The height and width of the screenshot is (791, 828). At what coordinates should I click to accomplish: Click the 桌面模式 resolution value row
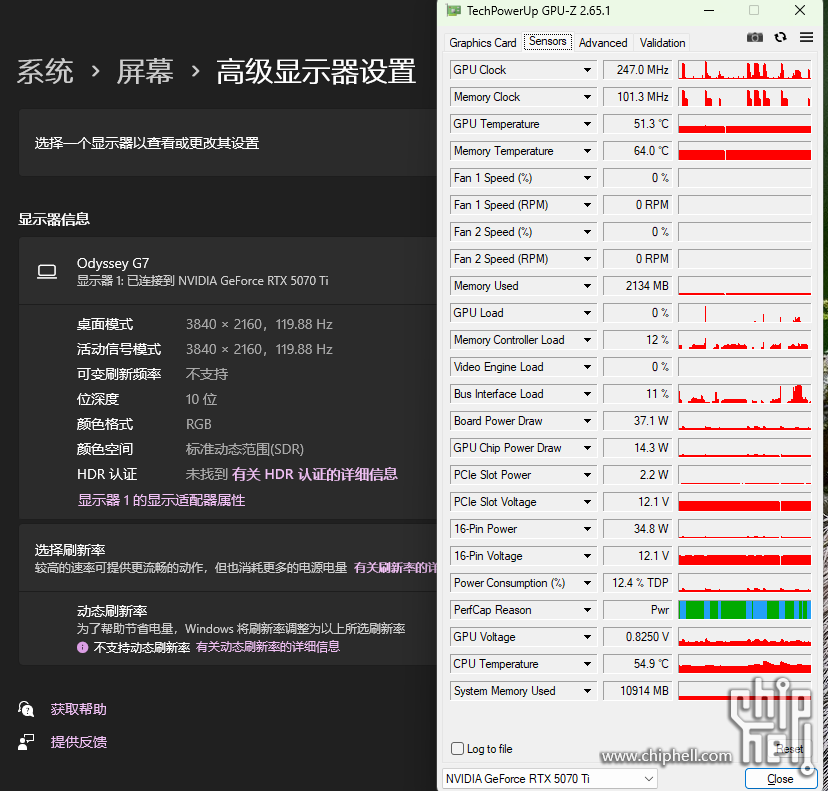259,324
